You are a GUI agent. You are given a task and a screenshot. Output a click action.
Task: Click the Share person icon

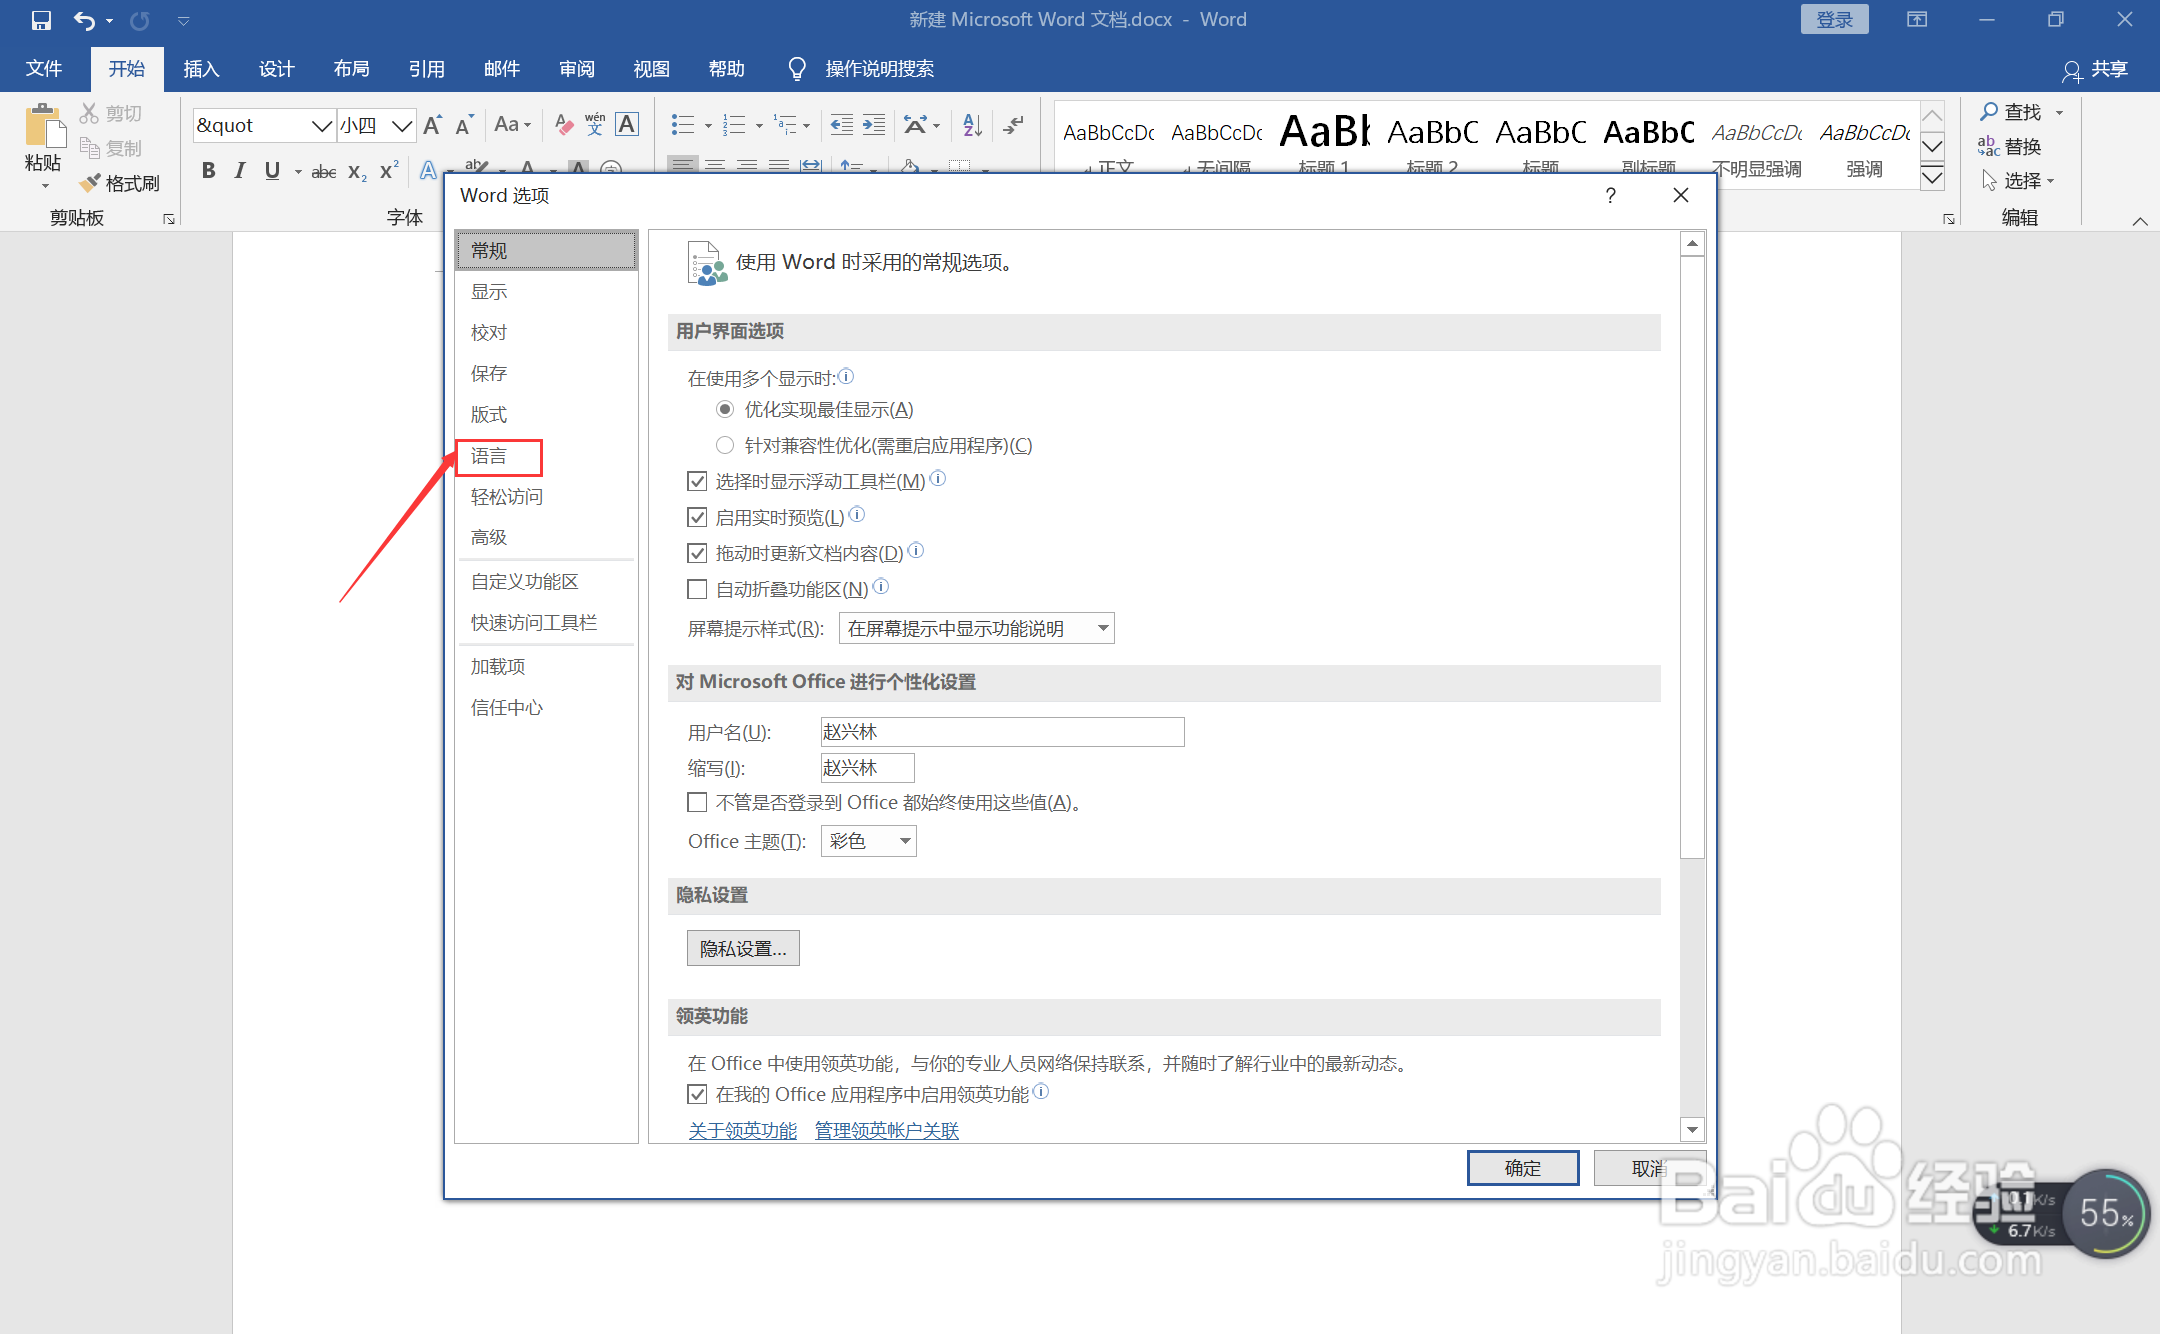pos(2072,70)
